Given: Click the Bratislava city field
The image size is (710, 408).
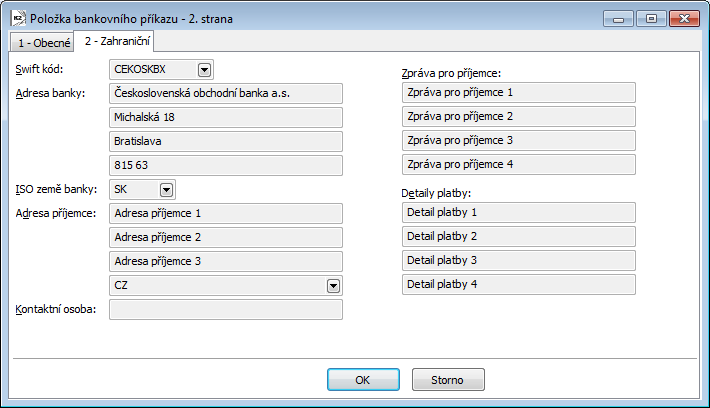Looking at the screenshot, I should (x=226, y=141).
